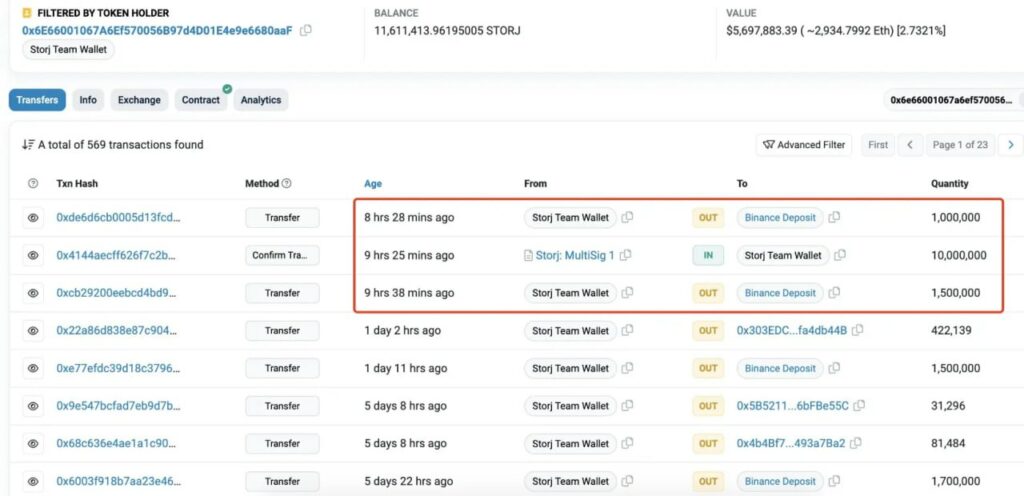Copy the 0x5B5211...6bFBe55C address

pyautogui.click(x=859, y=406)
